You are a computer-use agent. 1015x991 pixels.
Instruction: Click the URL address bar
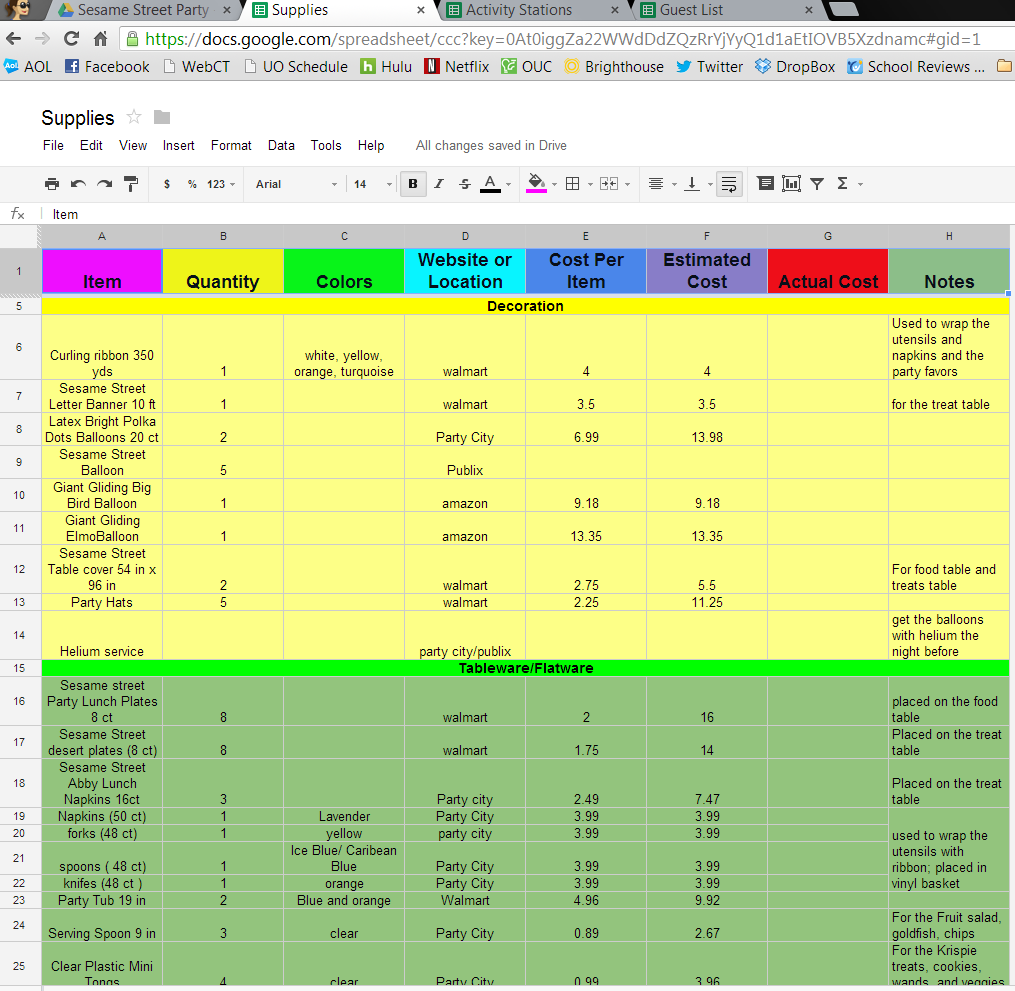[563, 39]
